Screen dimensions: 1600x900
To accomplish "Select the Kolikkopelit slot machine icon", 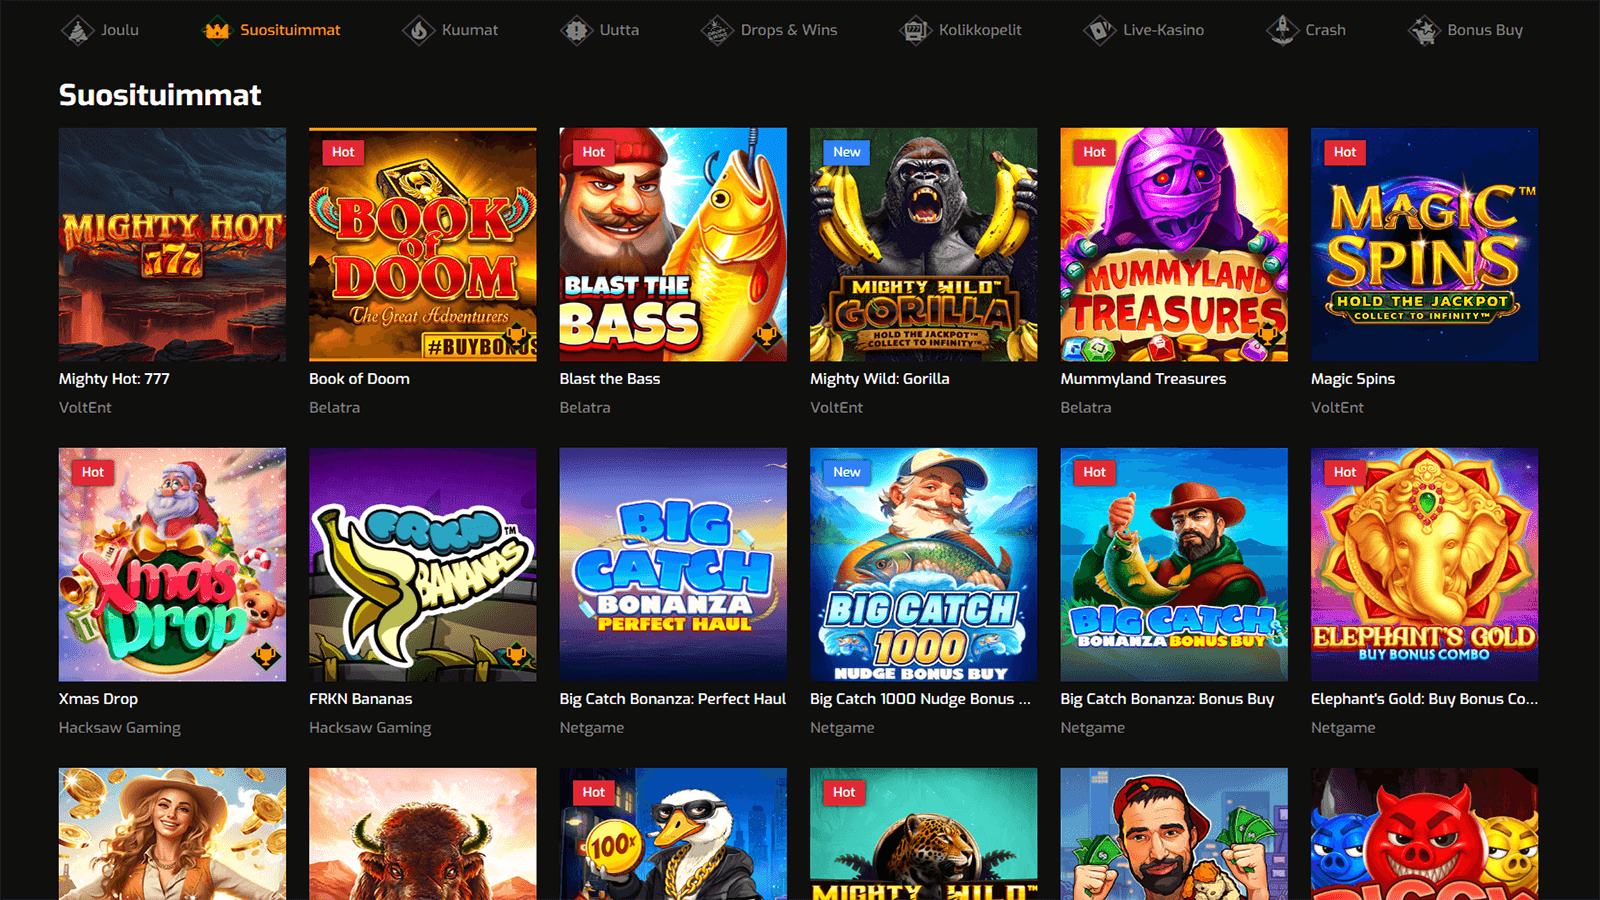I will (915, 30).
